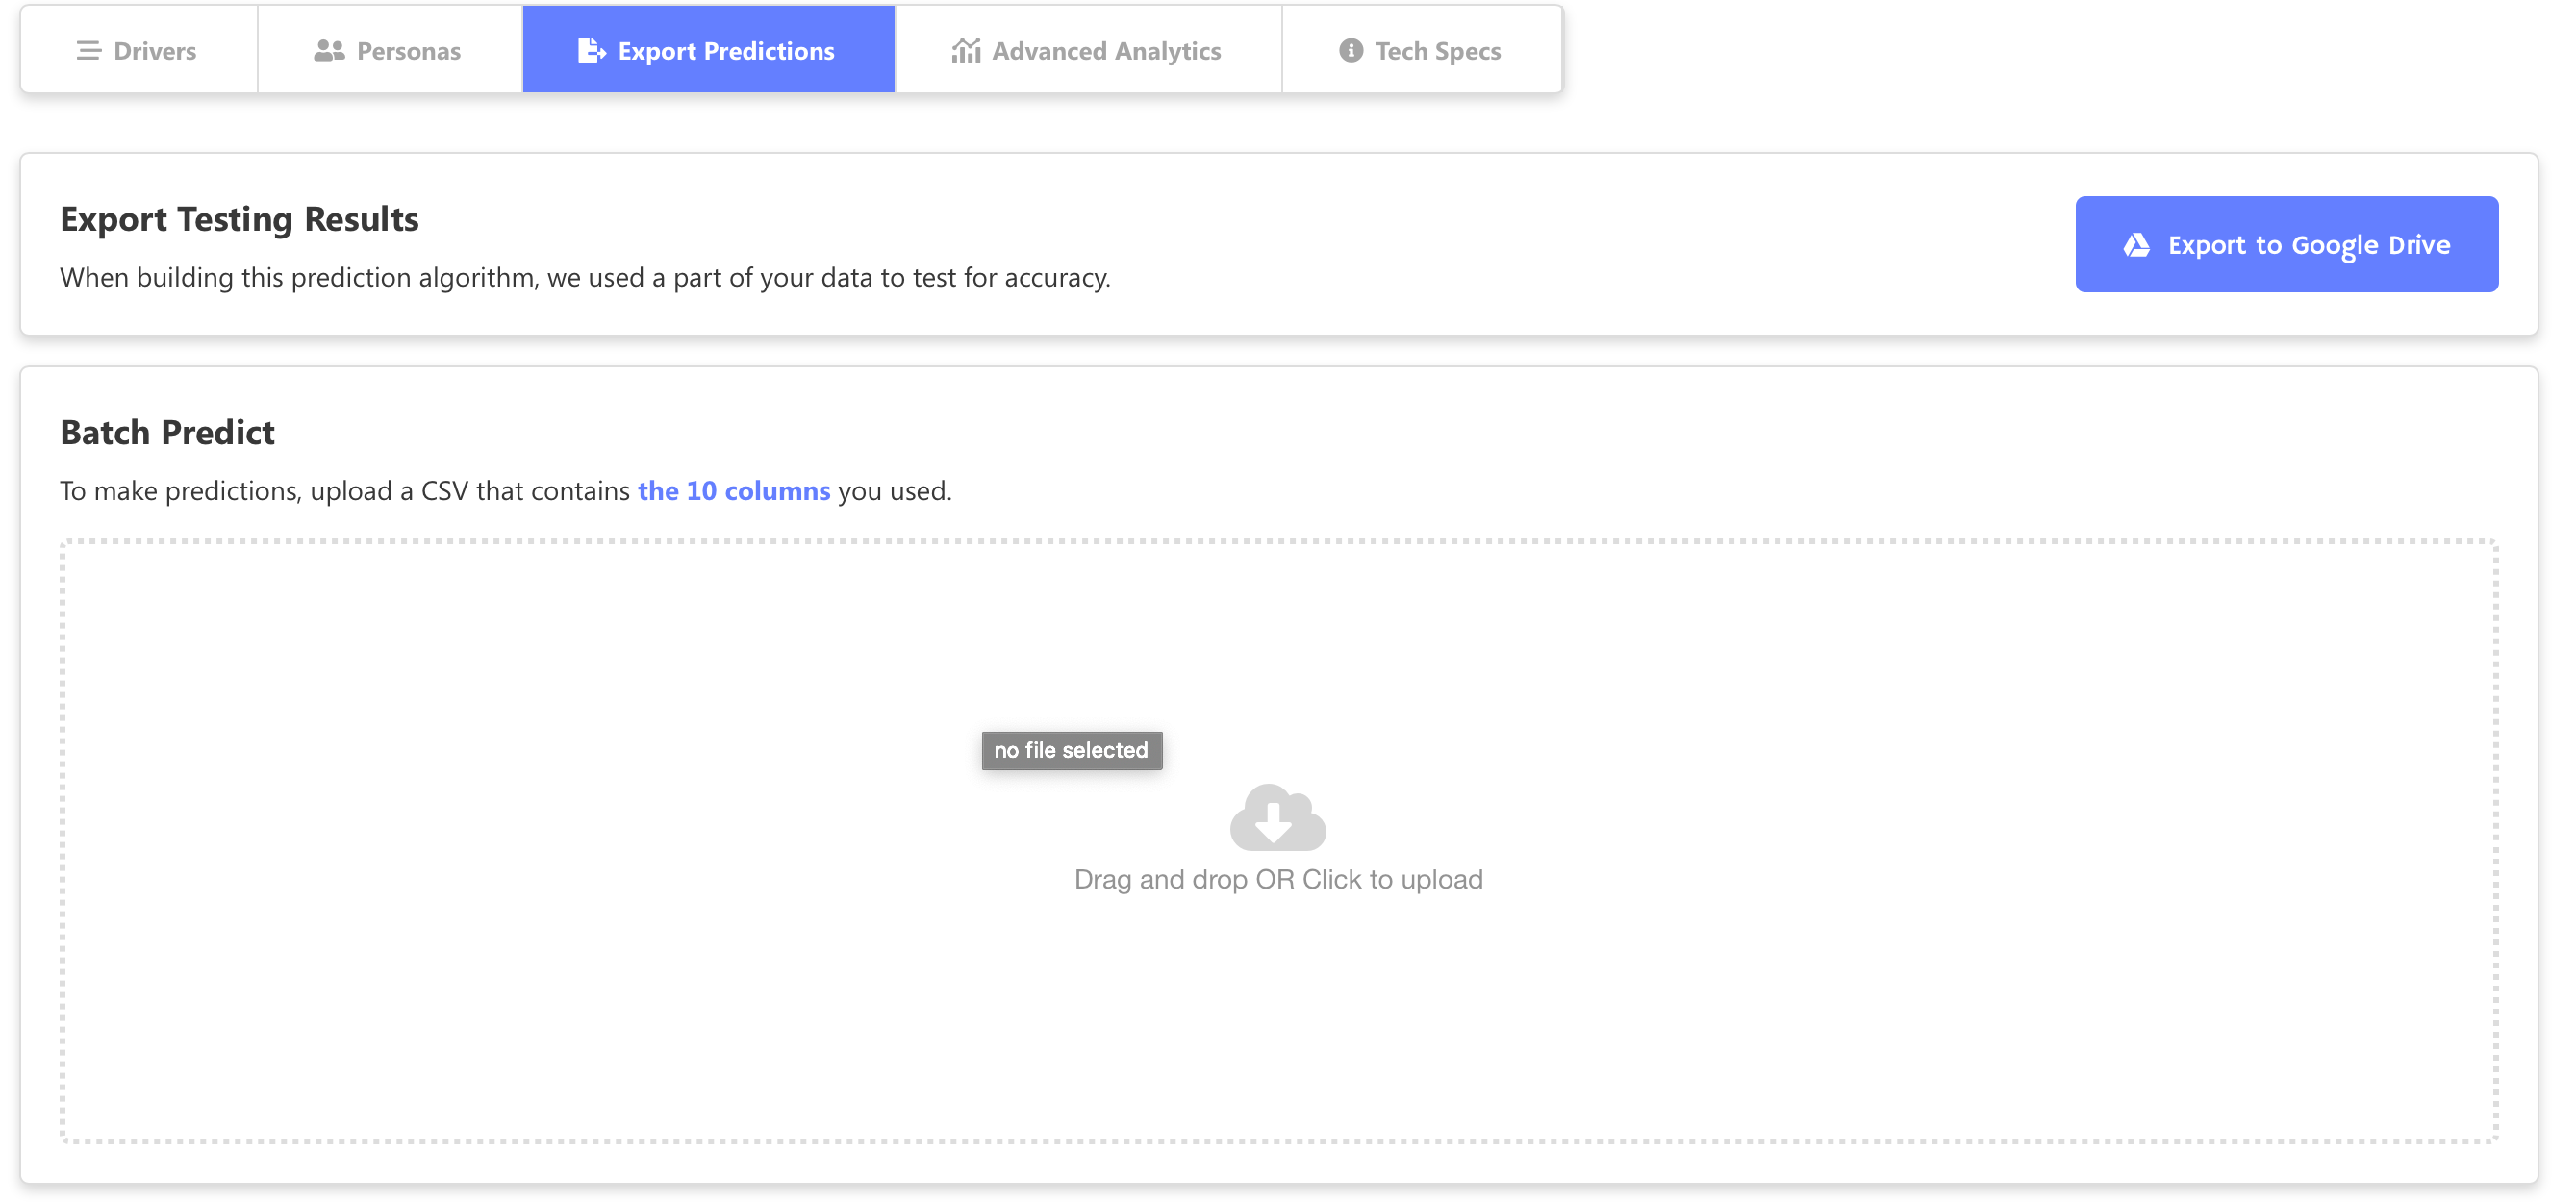Click the Tech Specs info icon

(1350, 51)
